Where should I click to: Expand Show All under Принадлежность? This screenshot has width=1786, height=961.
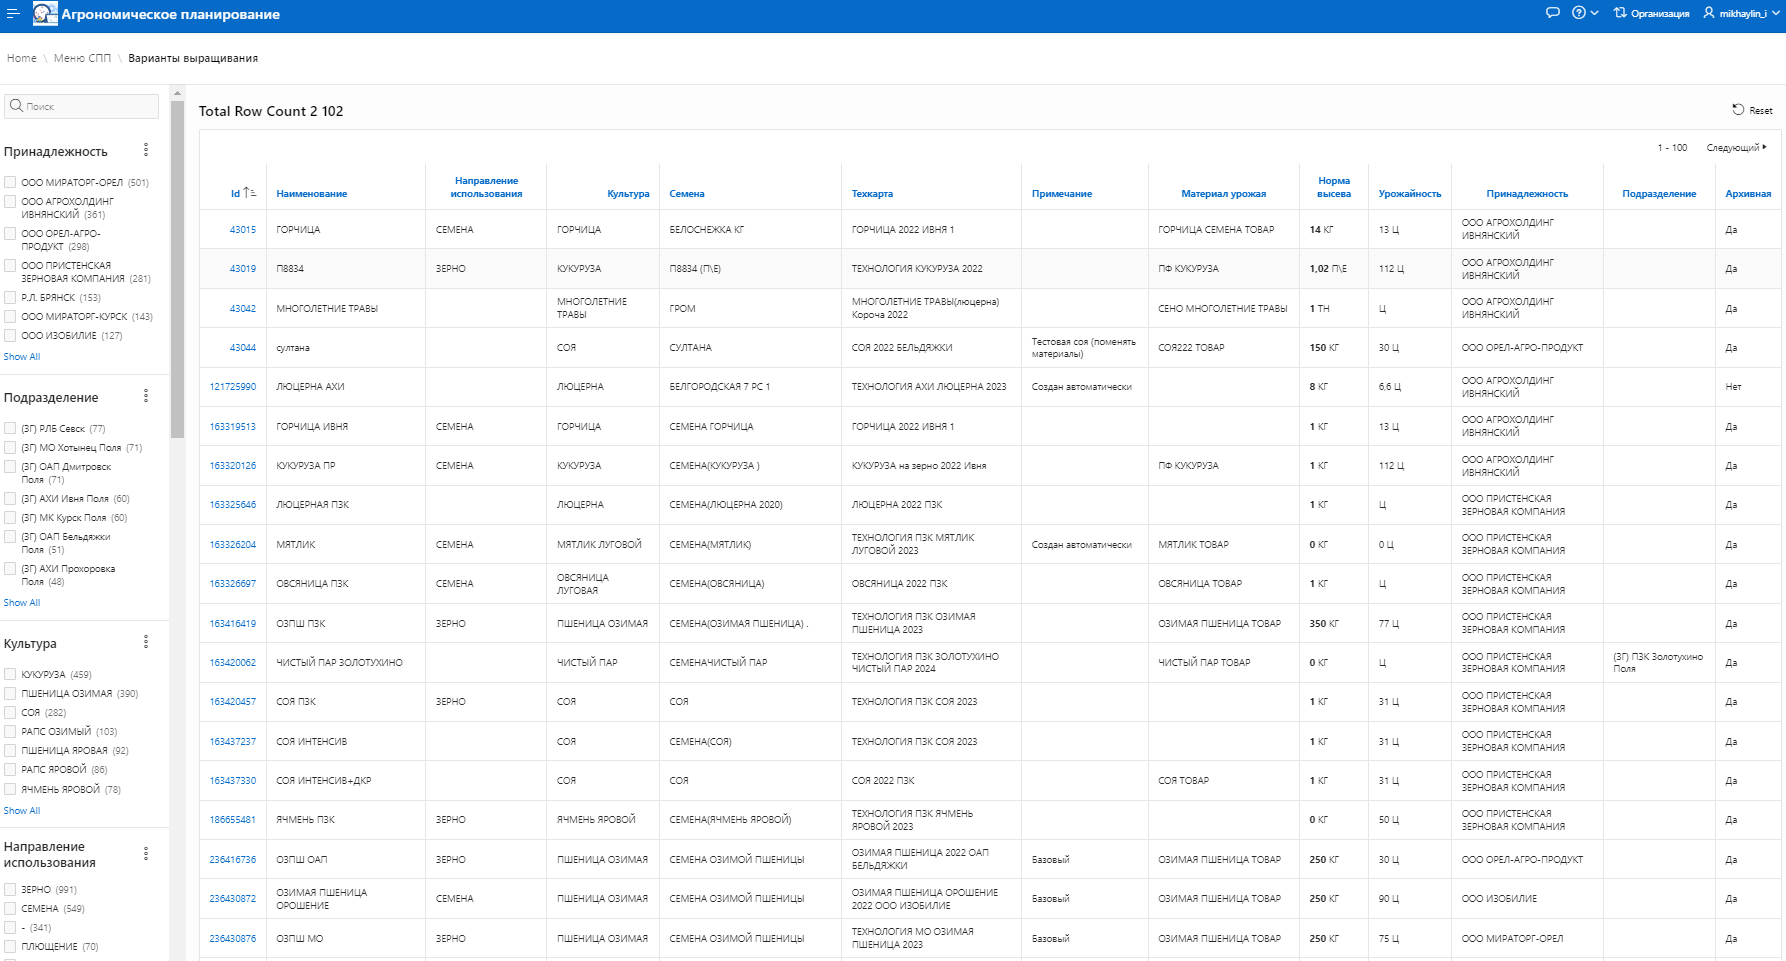coord(22,357)
